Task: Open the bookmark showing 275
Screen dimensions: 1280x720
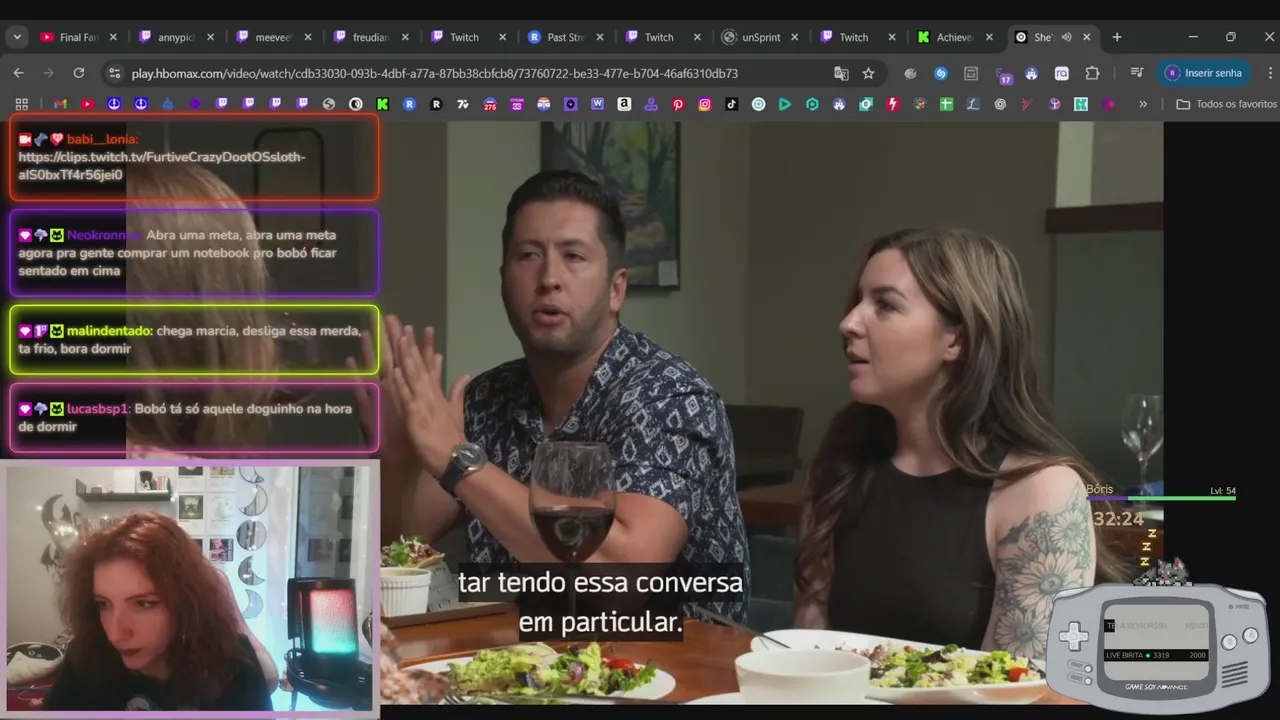Action: [x=490, y=104]
